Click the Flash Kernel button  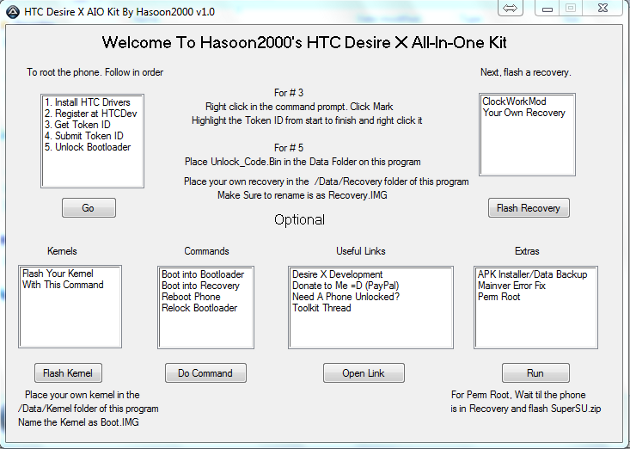tap(68, 373)
